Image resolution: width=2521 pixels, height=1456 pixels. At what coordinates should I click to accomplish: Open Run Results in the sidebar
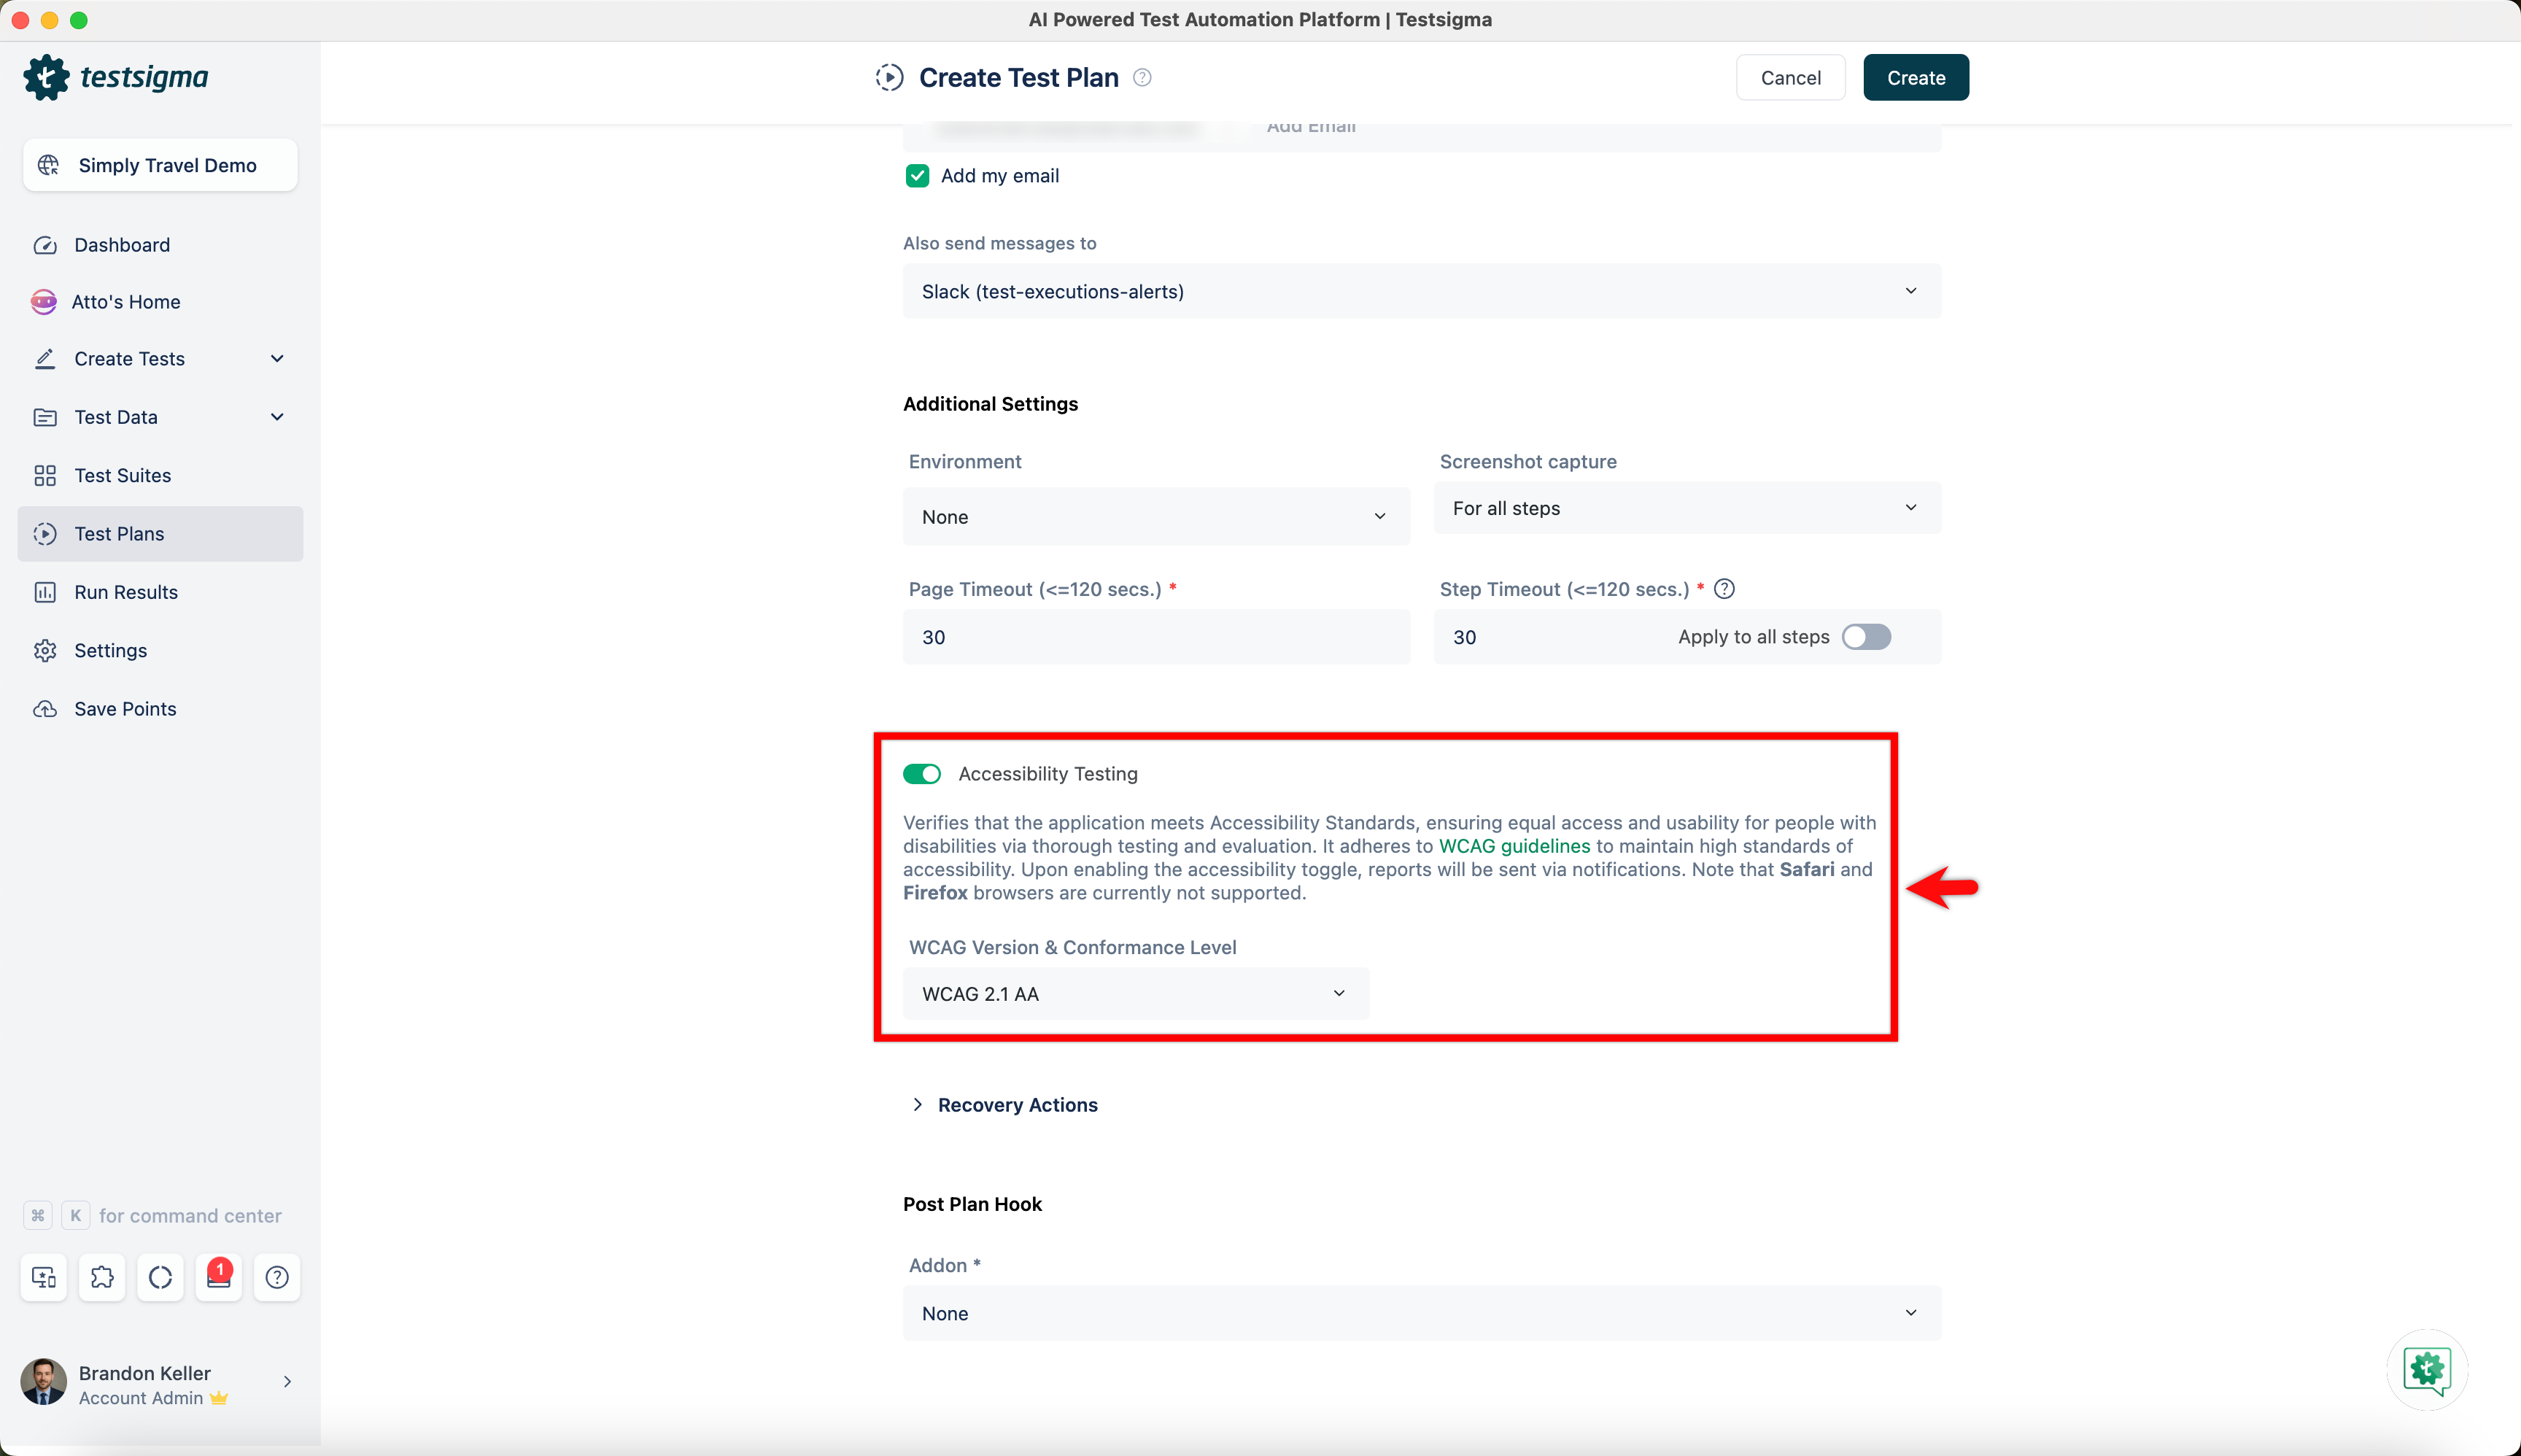126,592
